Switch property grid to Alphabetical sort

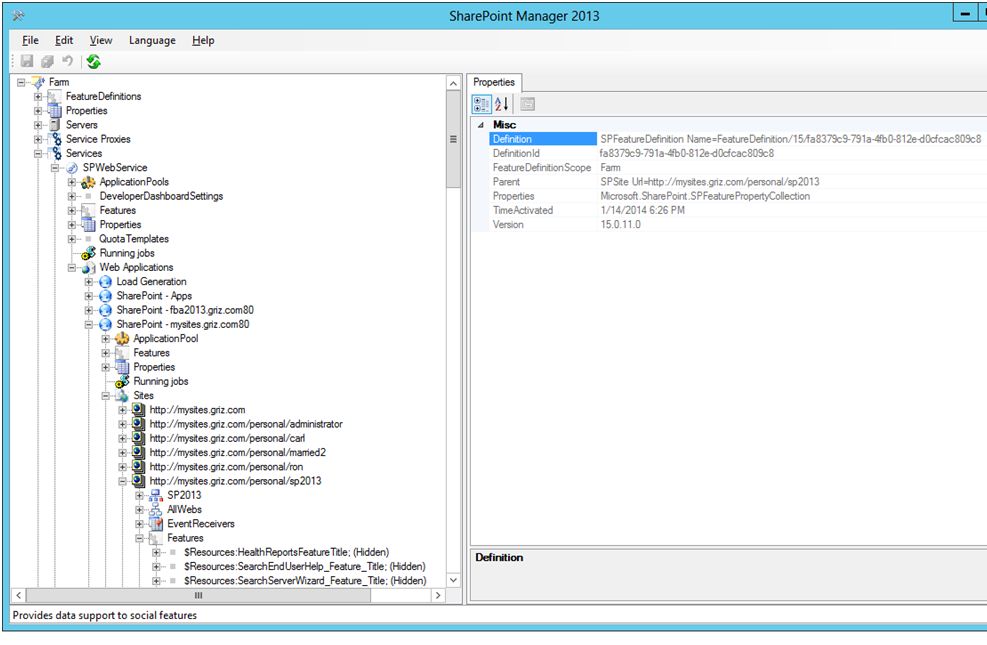click(502, 104)
